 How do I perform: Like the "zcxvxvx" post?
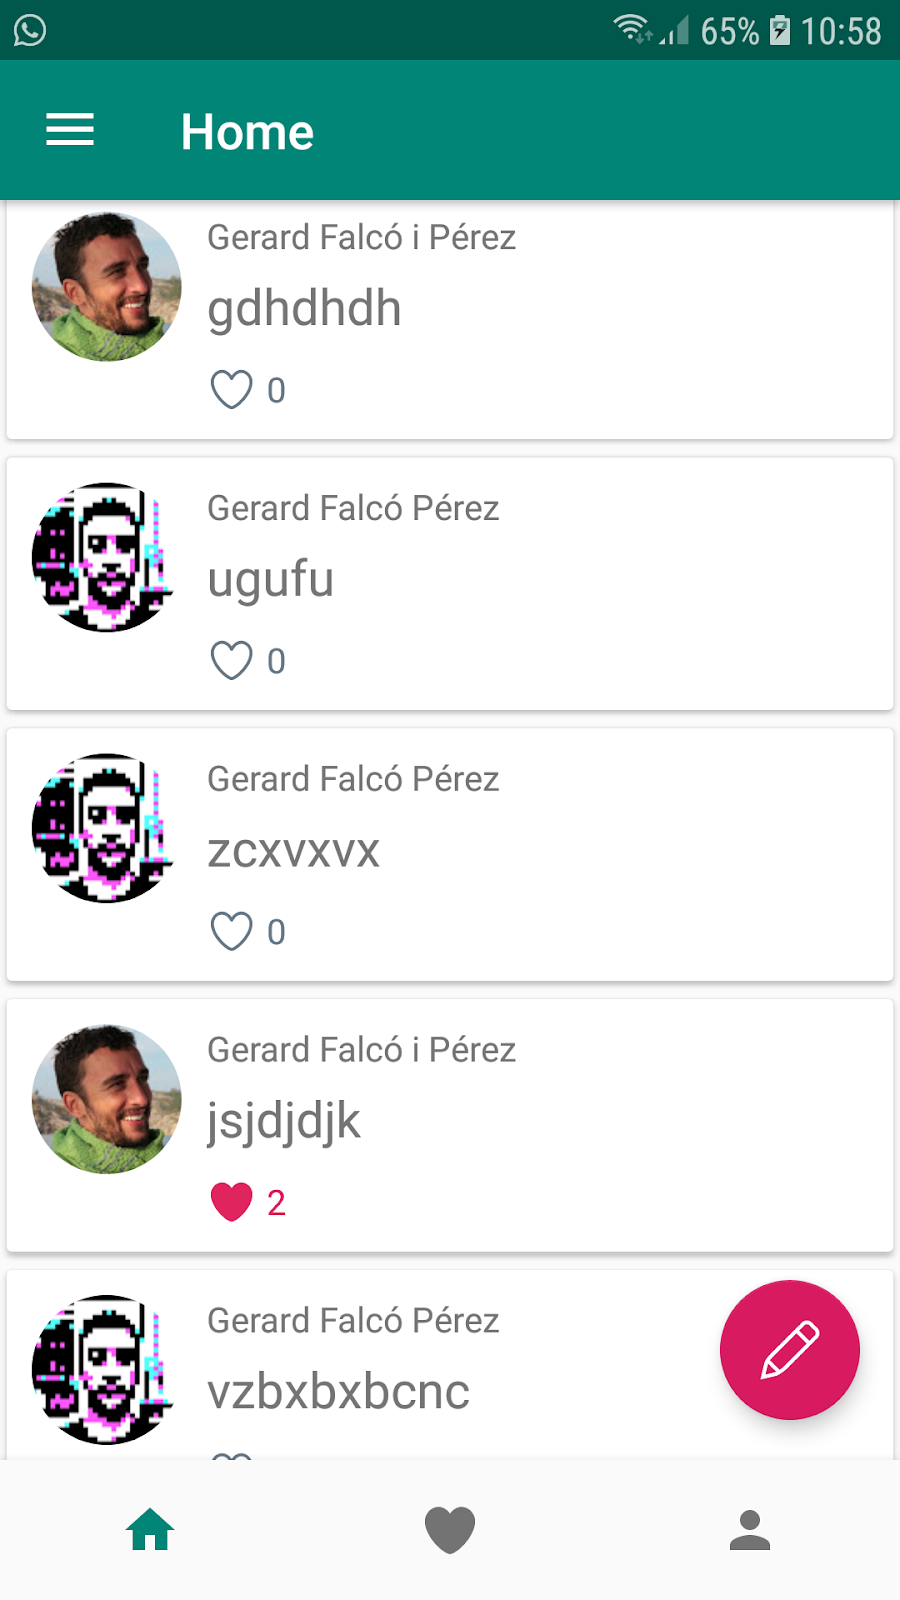coord(231,932)
